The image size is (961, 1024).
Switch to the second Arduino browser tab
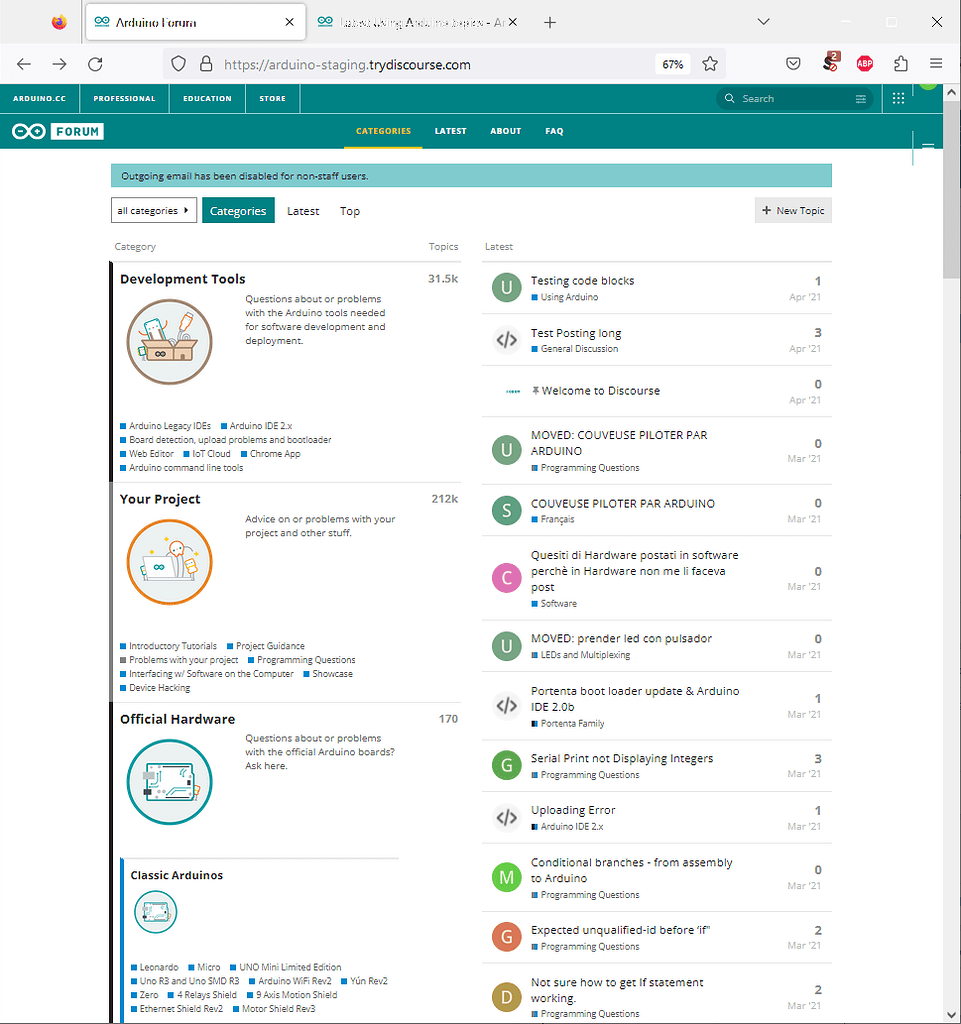417,23
